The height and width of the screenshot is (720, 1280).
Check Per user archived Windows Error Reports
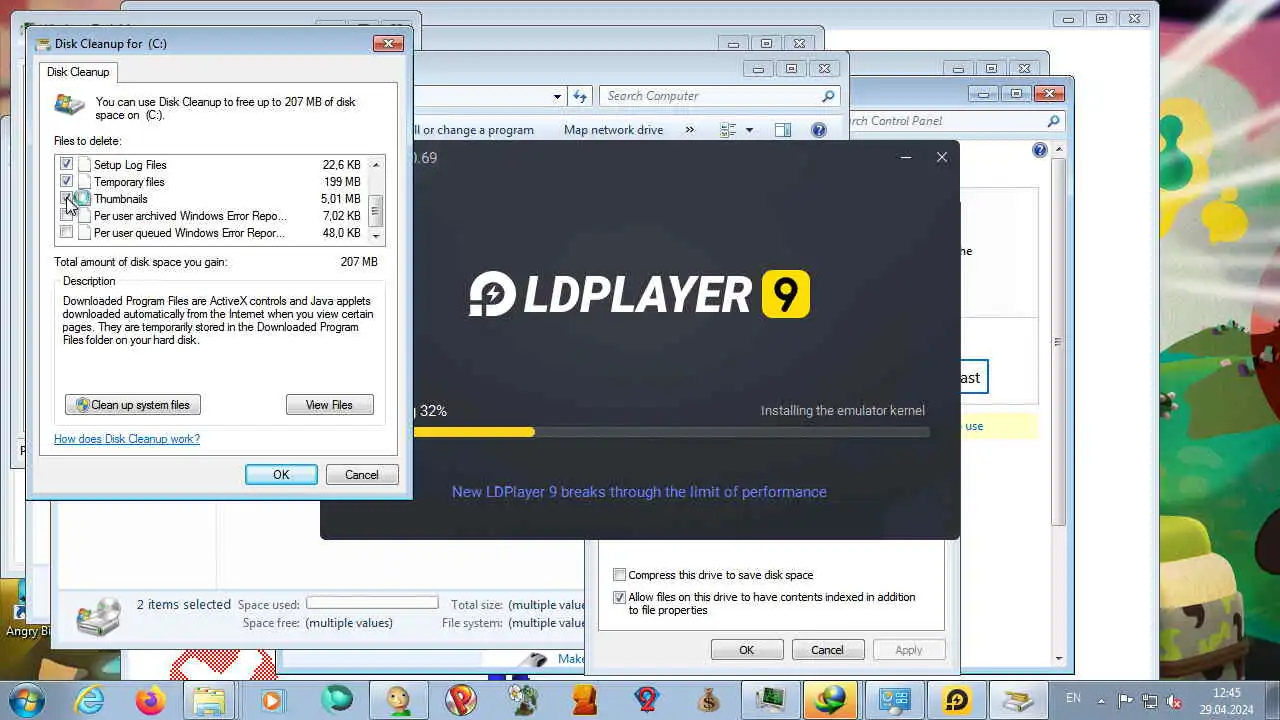pyautogui.click(x=66, y=215)
